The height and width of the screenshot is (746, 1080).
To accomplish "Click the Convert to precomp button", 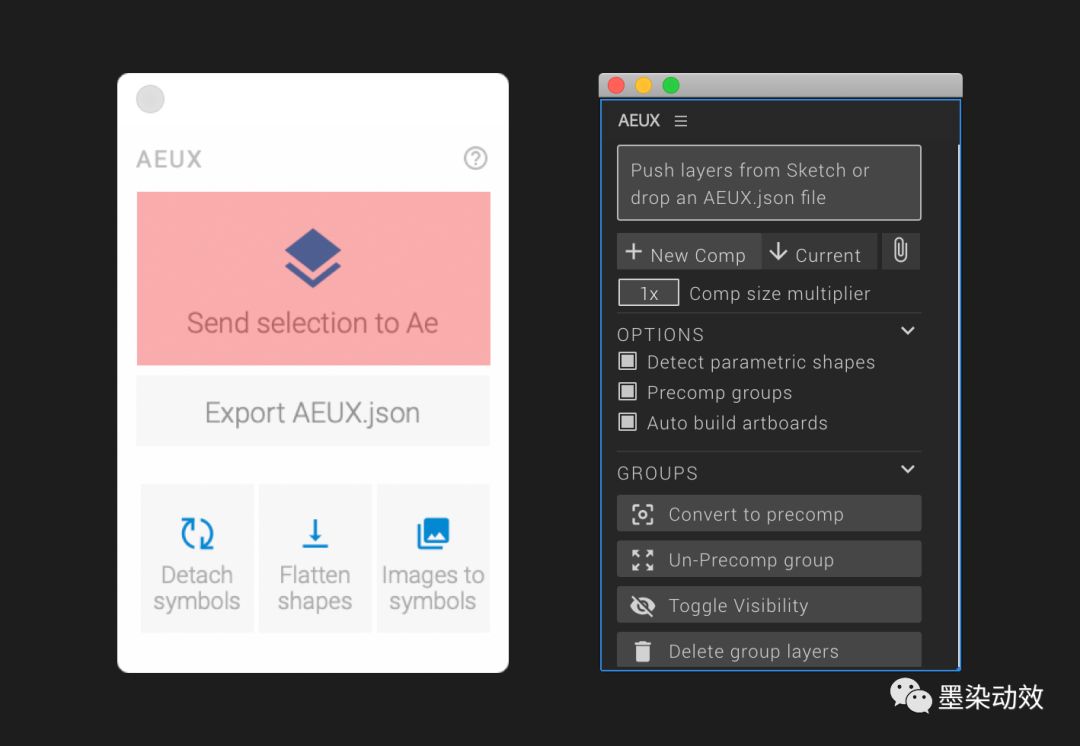I will click(x=769, y=514).
